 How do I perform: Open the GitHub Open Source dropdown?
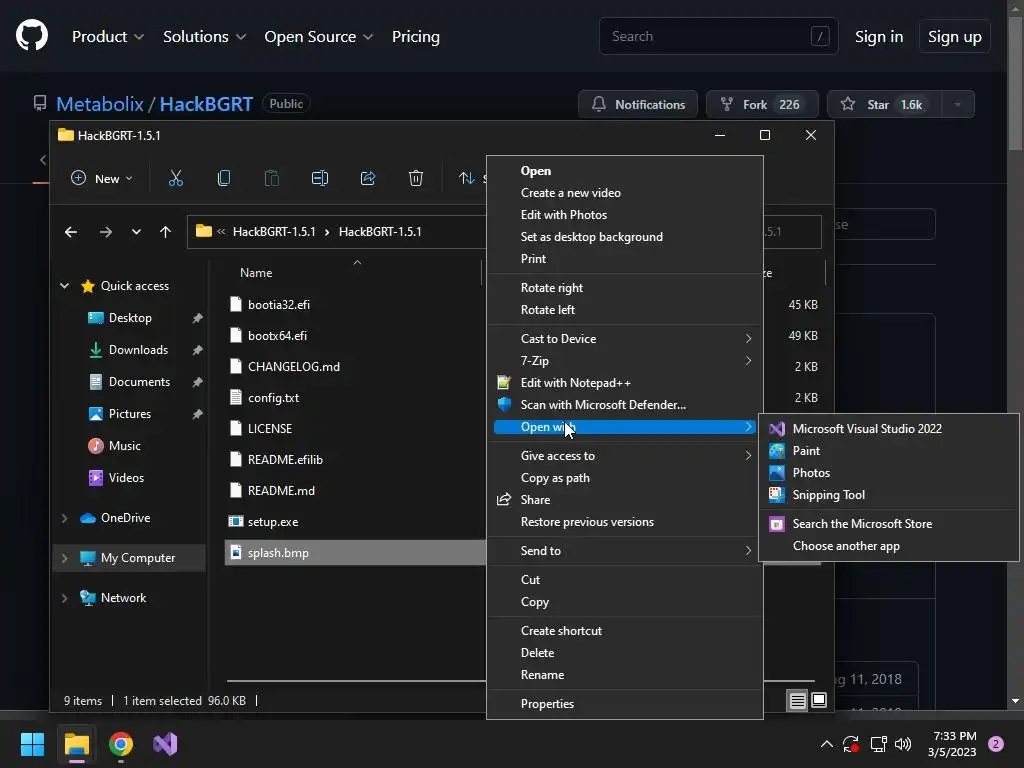click(319, 37)
